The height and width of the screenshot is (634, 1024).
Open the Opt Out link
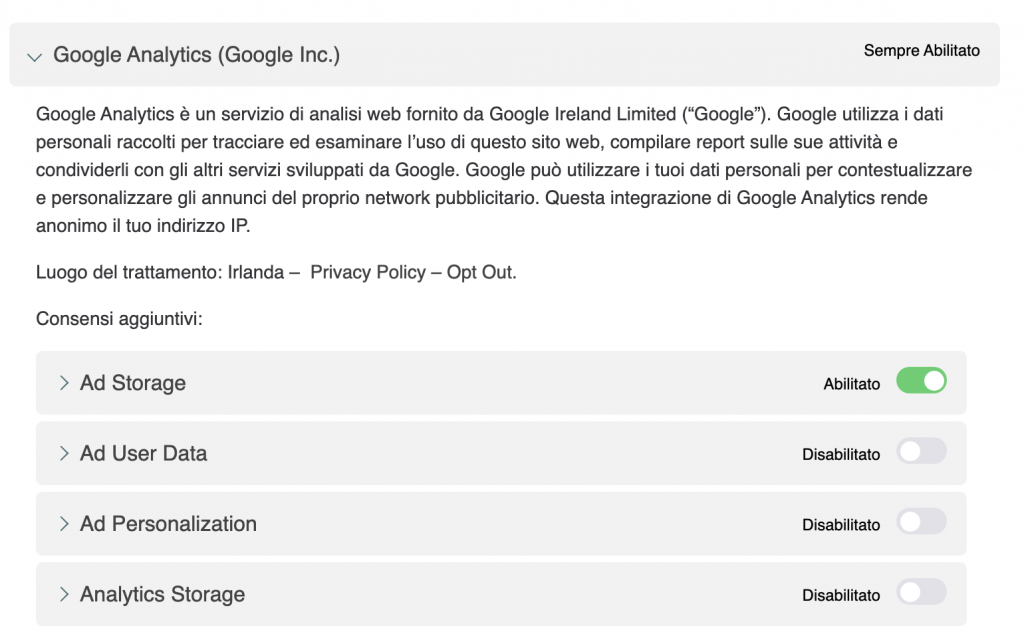point(480,272)
